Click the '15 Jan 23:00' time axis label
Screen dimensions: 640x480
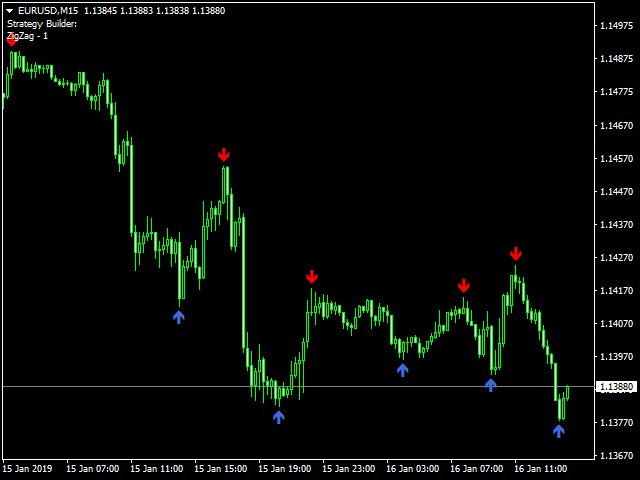tap(349, 469)
